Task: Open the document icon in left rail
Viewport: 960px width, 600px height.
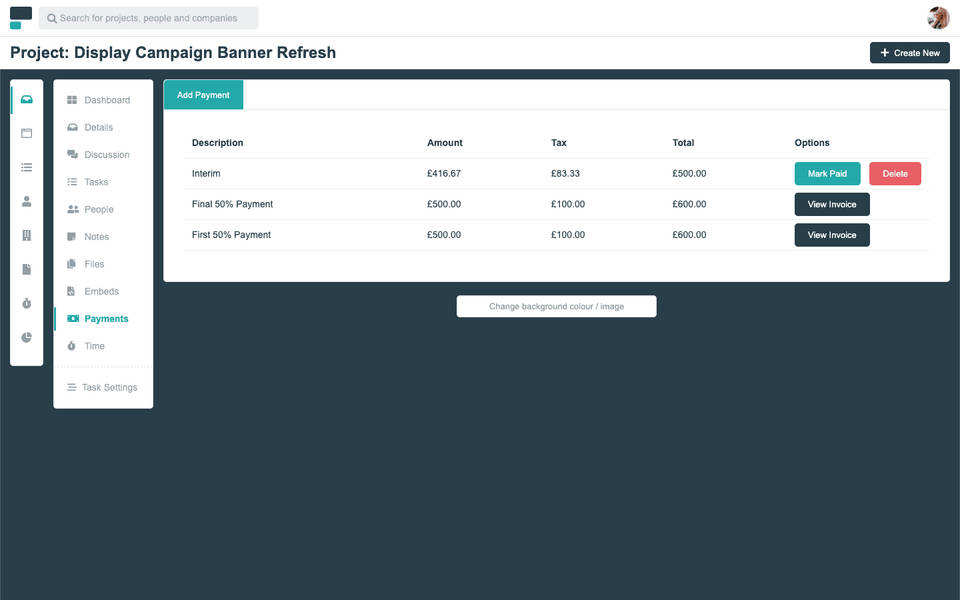Action: pyautogui.click(x=27, y=269)
